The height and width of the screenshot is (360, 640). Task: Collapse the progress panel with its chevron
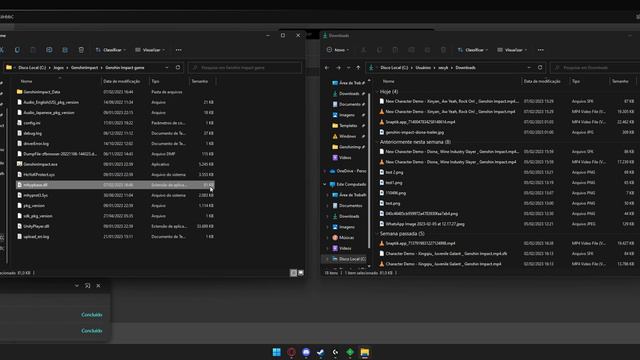[77, 286]
